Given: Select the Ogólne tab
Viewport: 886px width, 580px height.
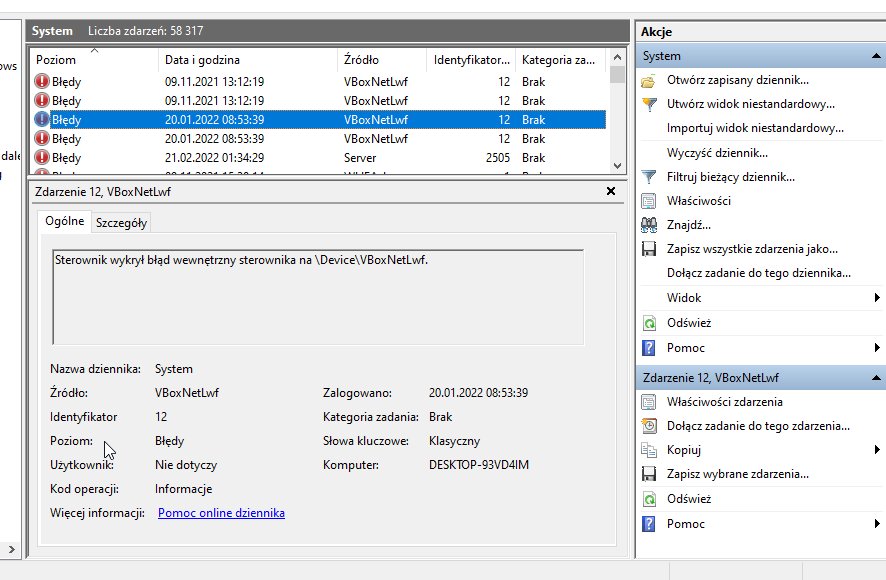Looking at the screenshot, I should click(x=64, y=221).
